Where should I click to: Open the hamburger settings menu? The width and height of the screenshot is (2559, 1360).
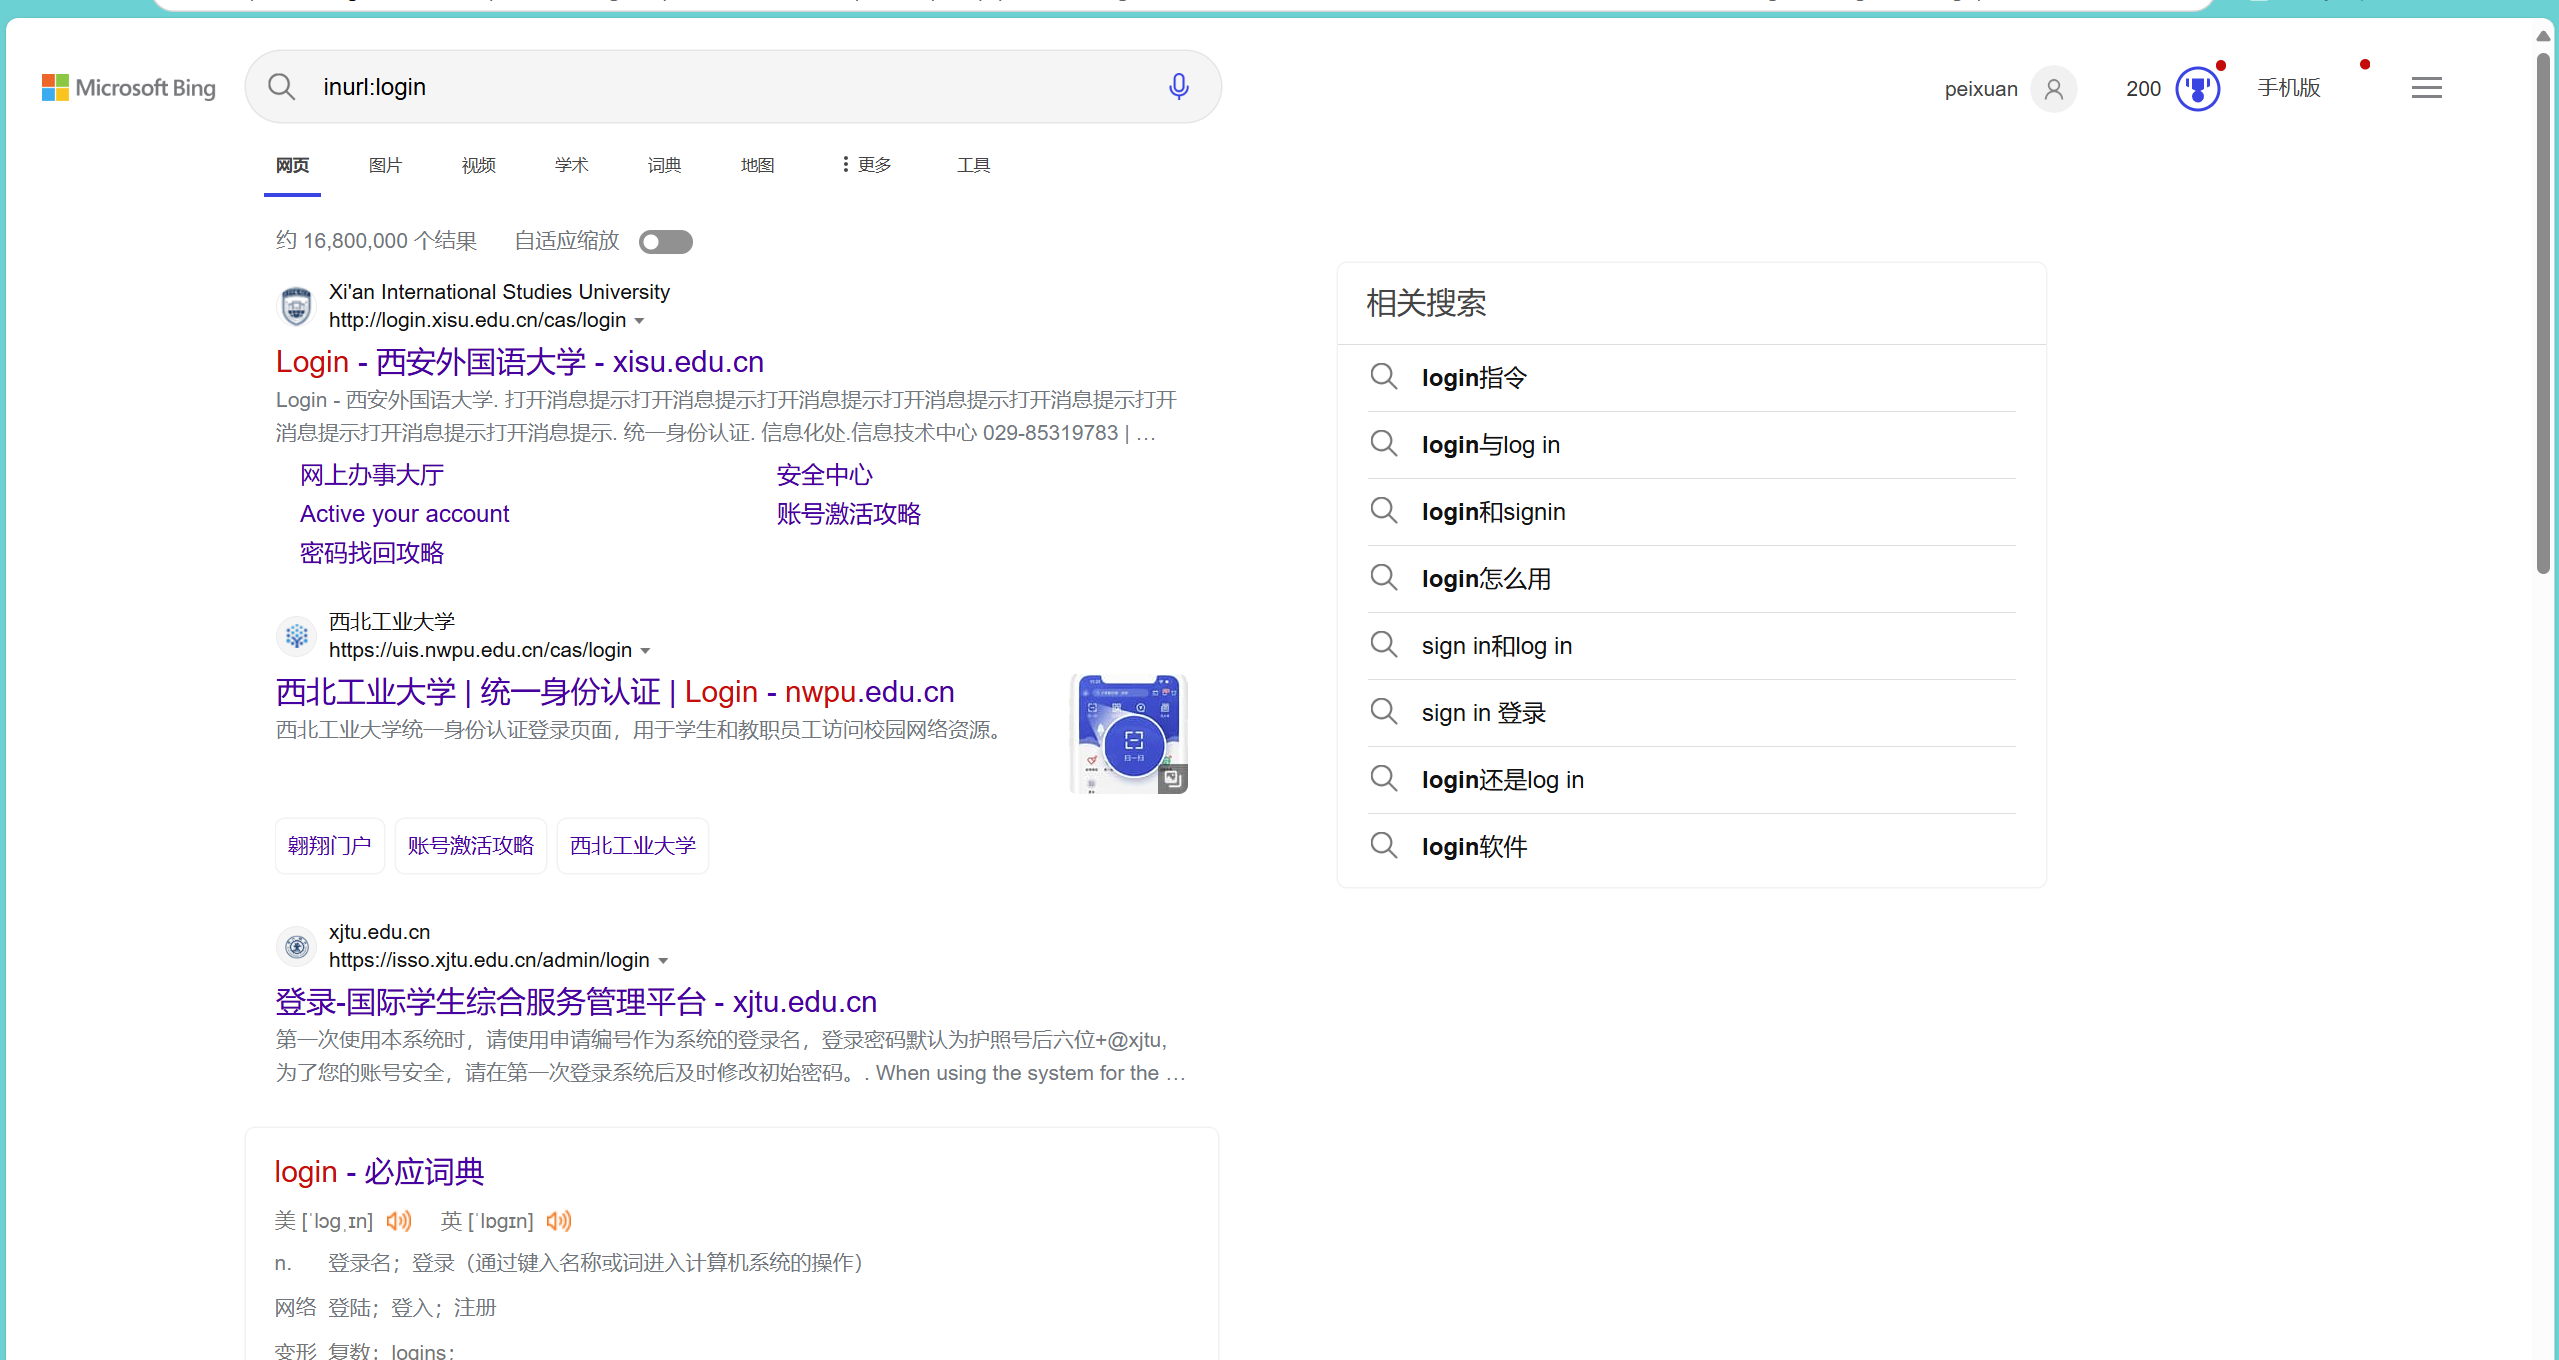tap(2426, 88)
